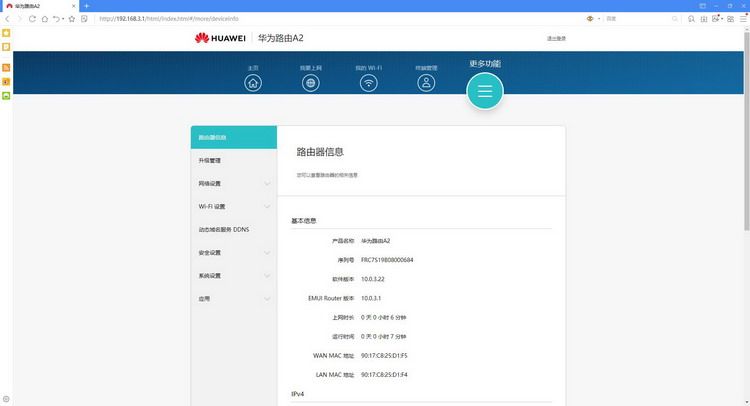
Task: Click the eye icon near search box
Action: pos(590,19)
